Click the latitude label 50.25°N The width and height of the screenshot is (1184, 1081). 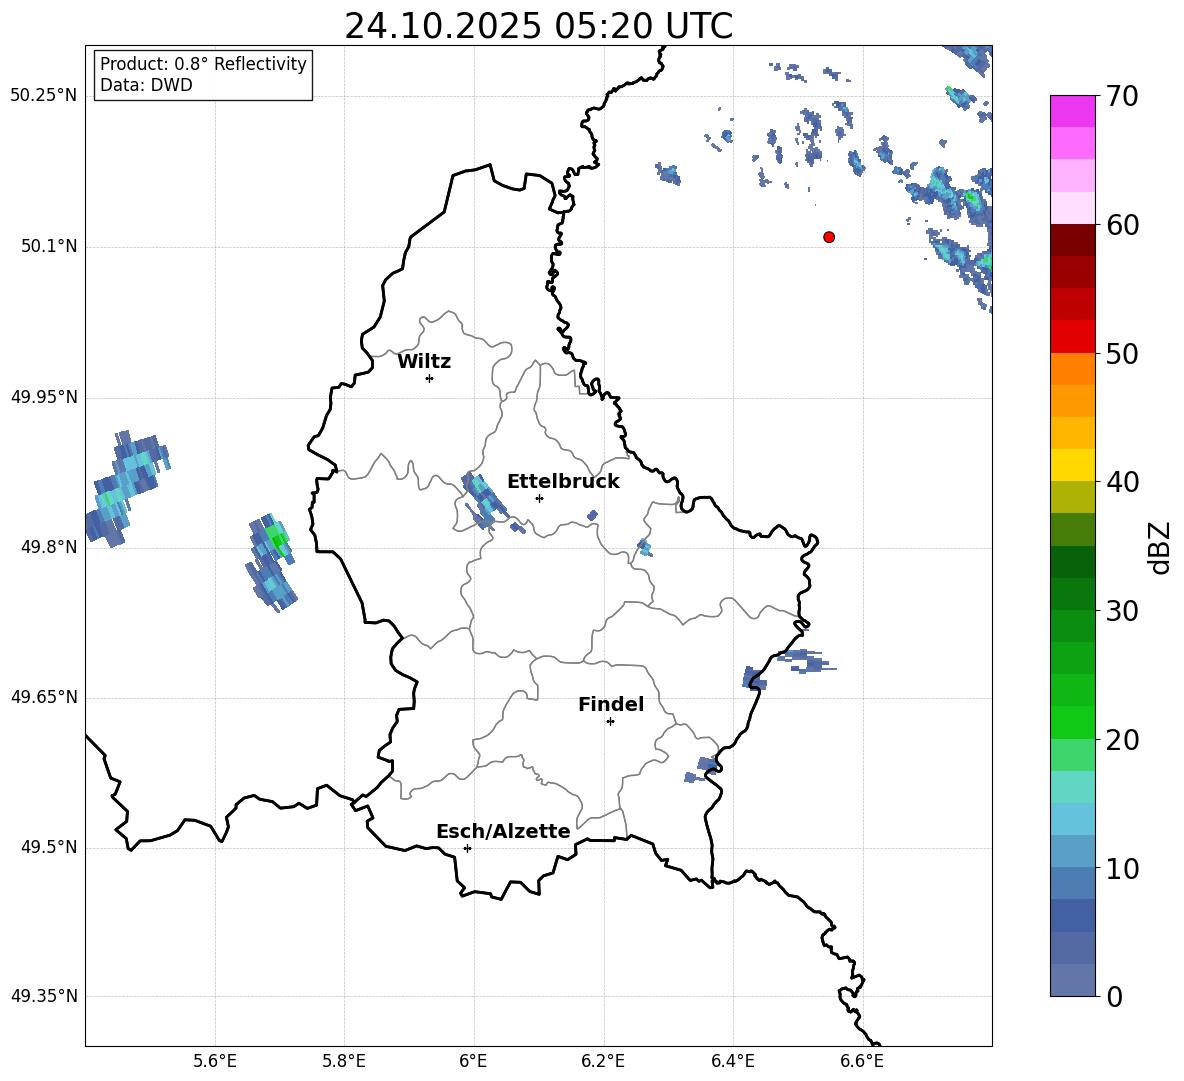(x=44, y=96)
